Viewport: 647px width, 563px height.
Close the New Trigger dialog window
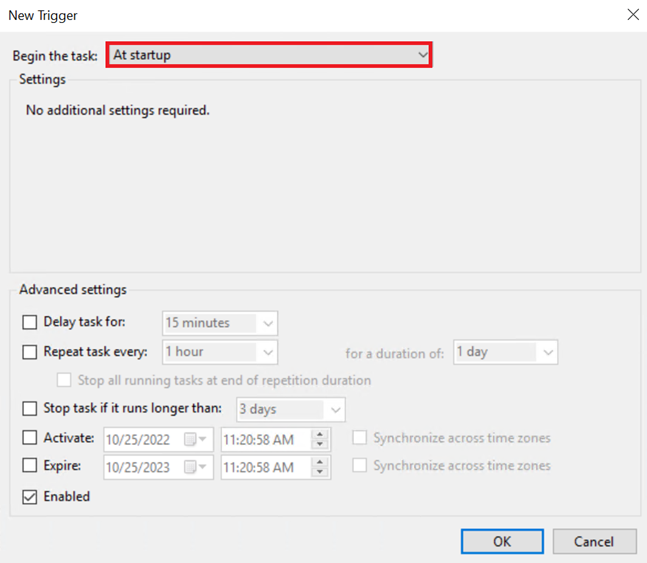[x=632, y=15]
